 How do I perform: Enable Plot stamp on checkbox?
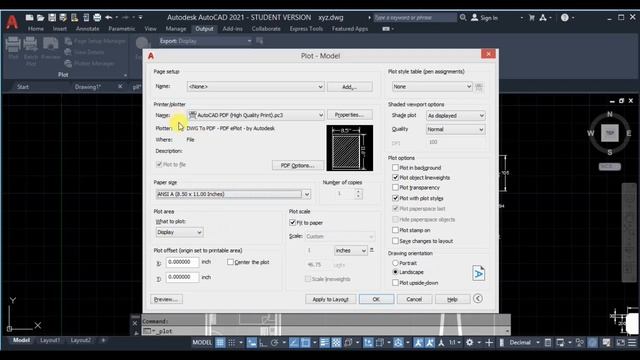pos(395,230)
